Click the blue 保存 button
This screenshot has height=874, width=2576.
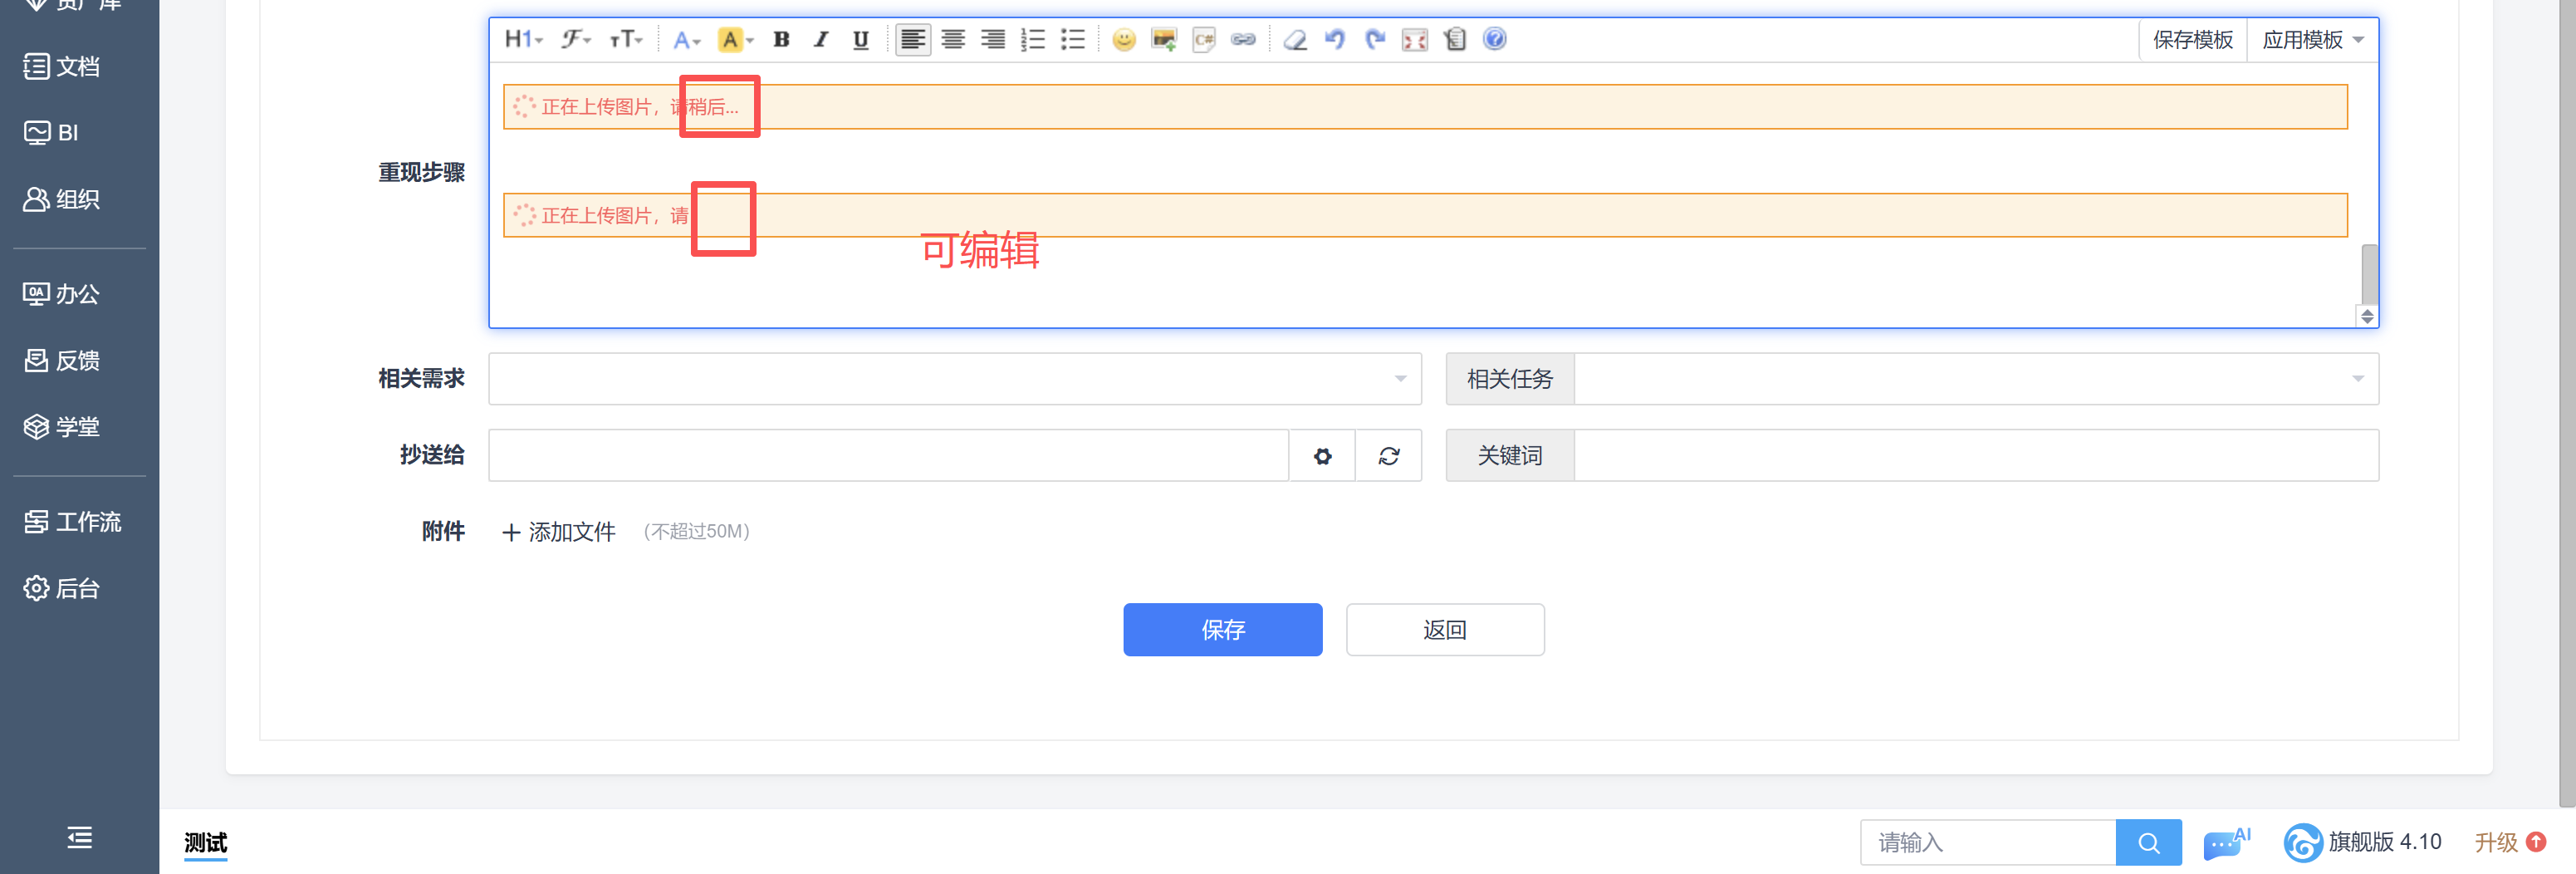pyautogui.click(x=1222, y=630)
